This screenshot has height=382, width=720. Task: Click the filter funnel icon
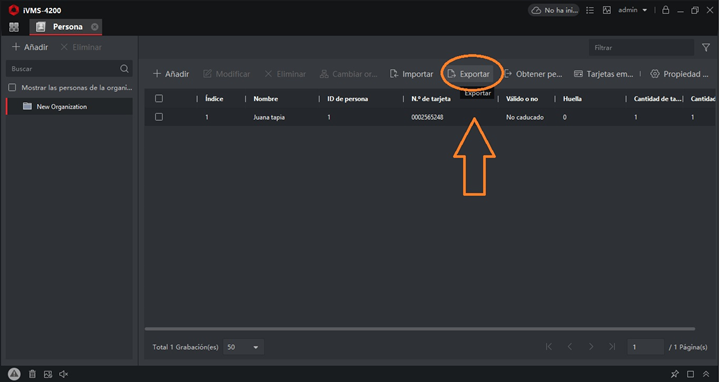click(x=706, y=47)
